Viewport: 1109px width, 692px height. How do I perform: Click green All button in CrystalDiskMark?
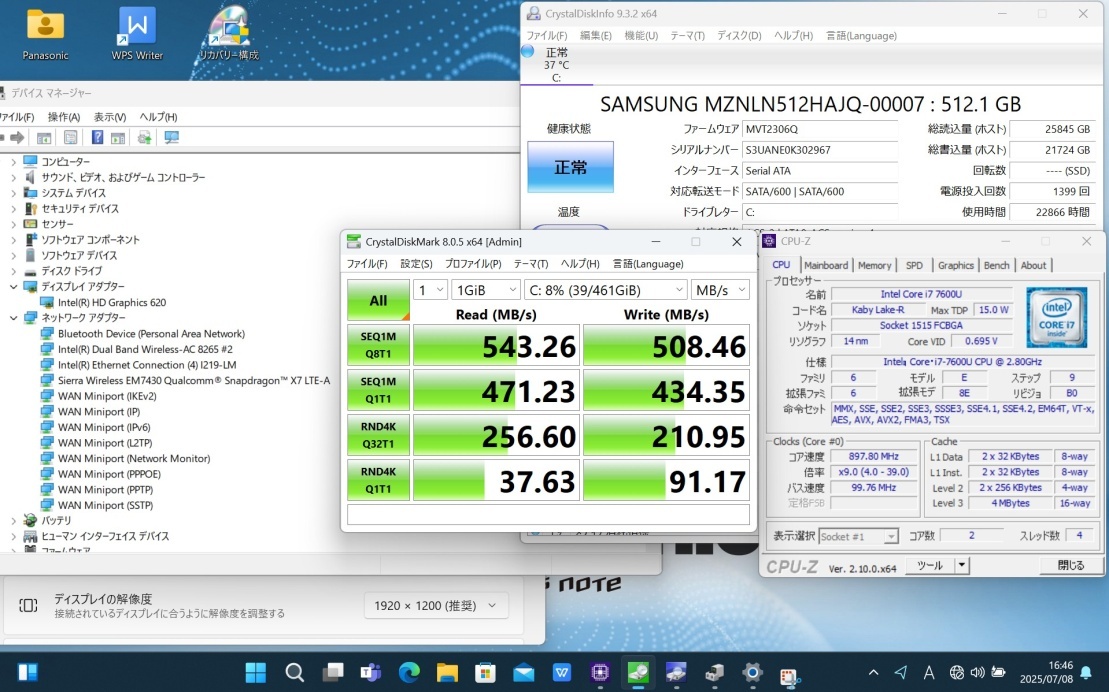(x=378, y=300)
